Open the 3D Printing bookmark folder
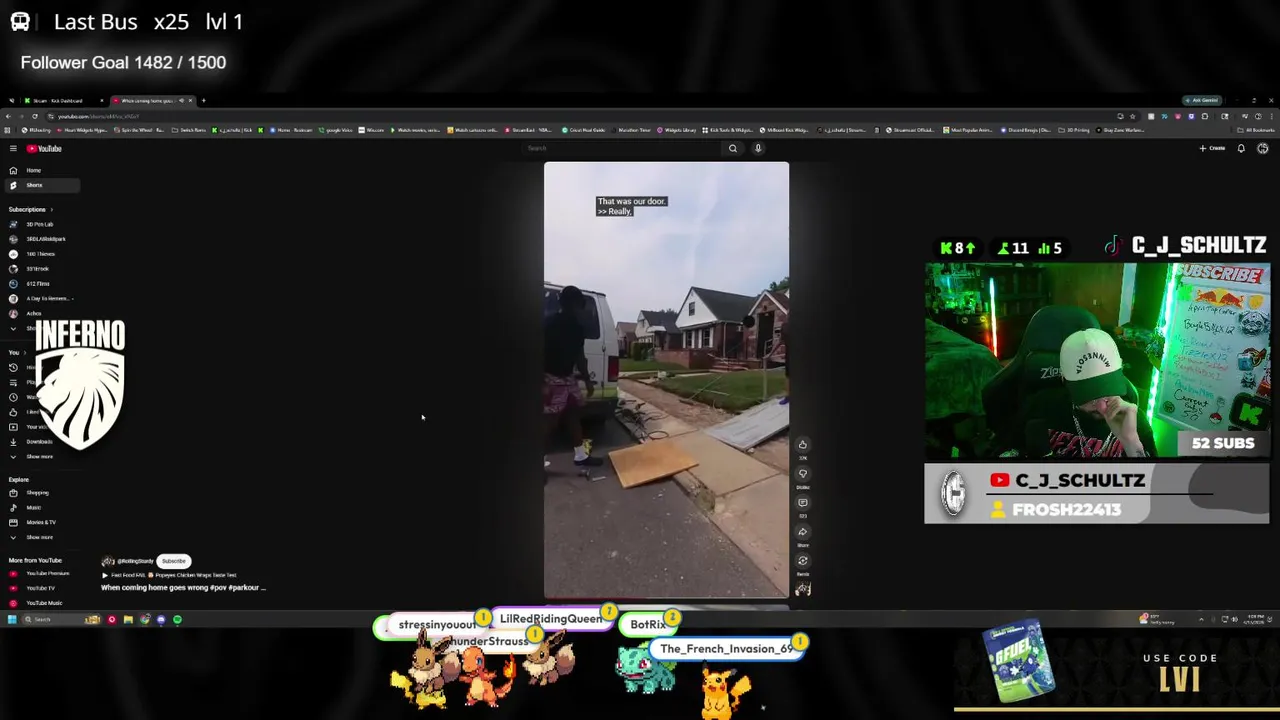The width and height of the screenshot is (1280, 720). click(x=1074, y=130)
